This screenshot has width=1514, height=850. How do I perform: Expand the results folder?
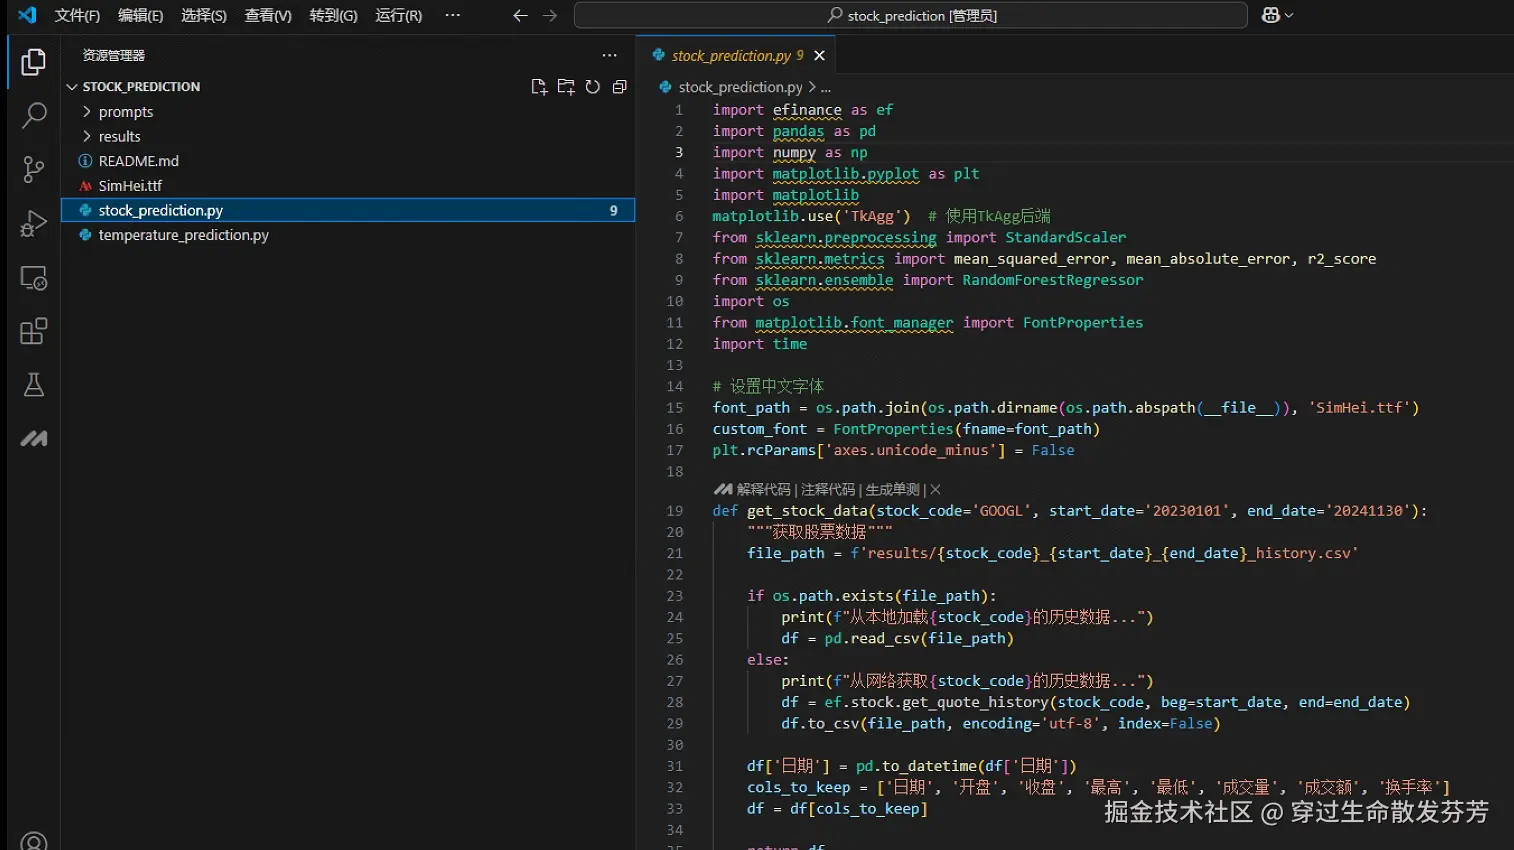coord(119,136)
